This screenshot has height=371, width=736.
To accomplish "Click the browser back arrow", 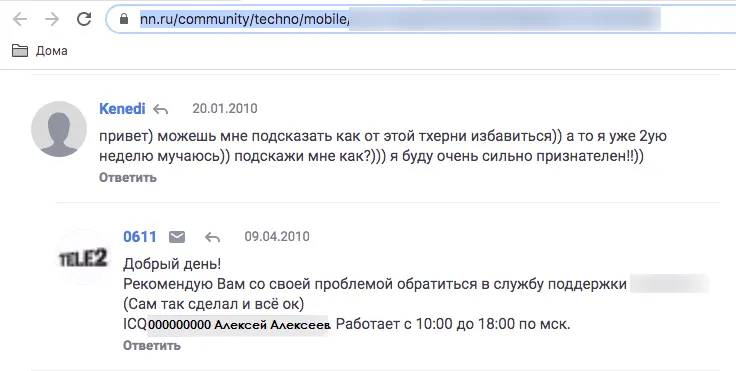I will [x=20, y=19].
